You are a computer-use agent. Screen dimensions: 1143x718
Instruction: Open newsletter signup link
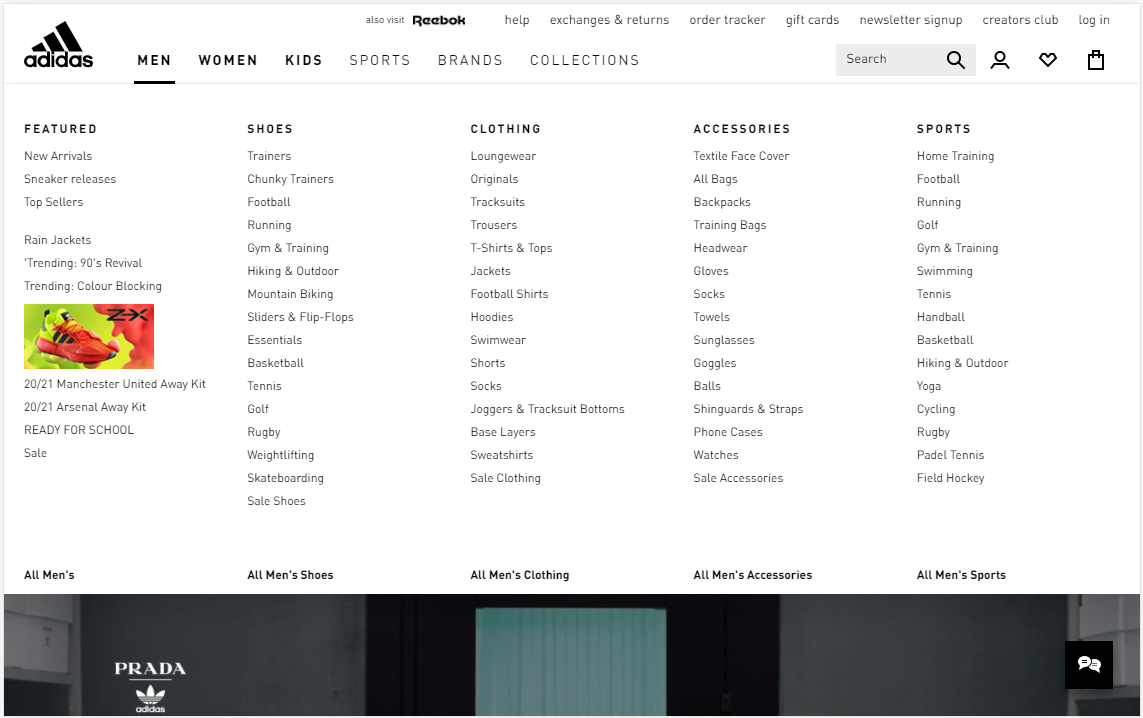point(910,20)
